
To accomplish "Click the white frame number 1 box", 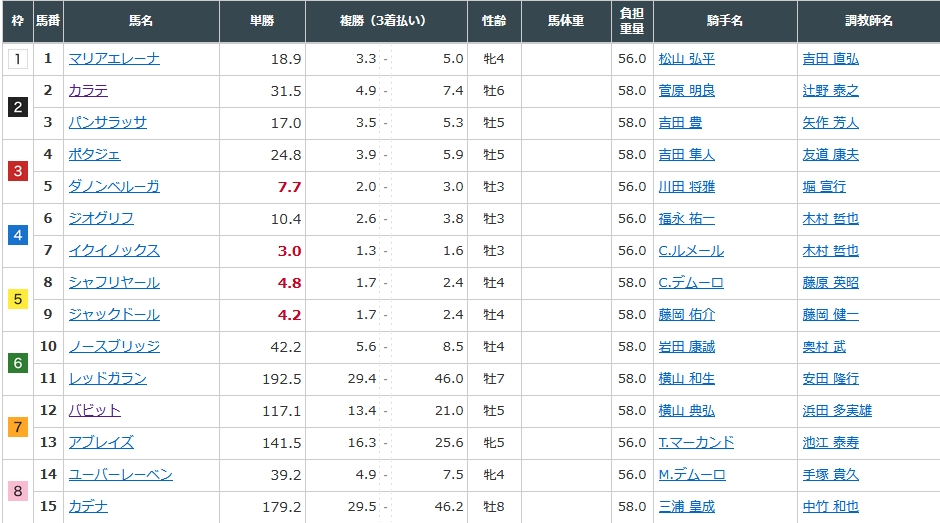I will tap(17, 59).
